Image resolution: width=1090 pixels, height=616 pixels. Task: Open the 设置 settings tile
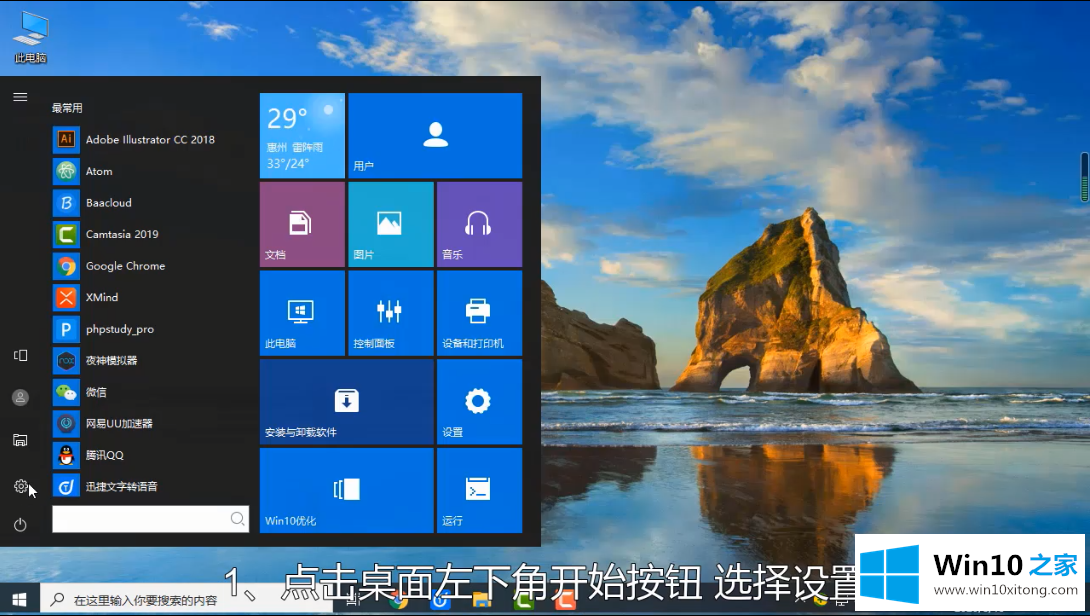480,402
